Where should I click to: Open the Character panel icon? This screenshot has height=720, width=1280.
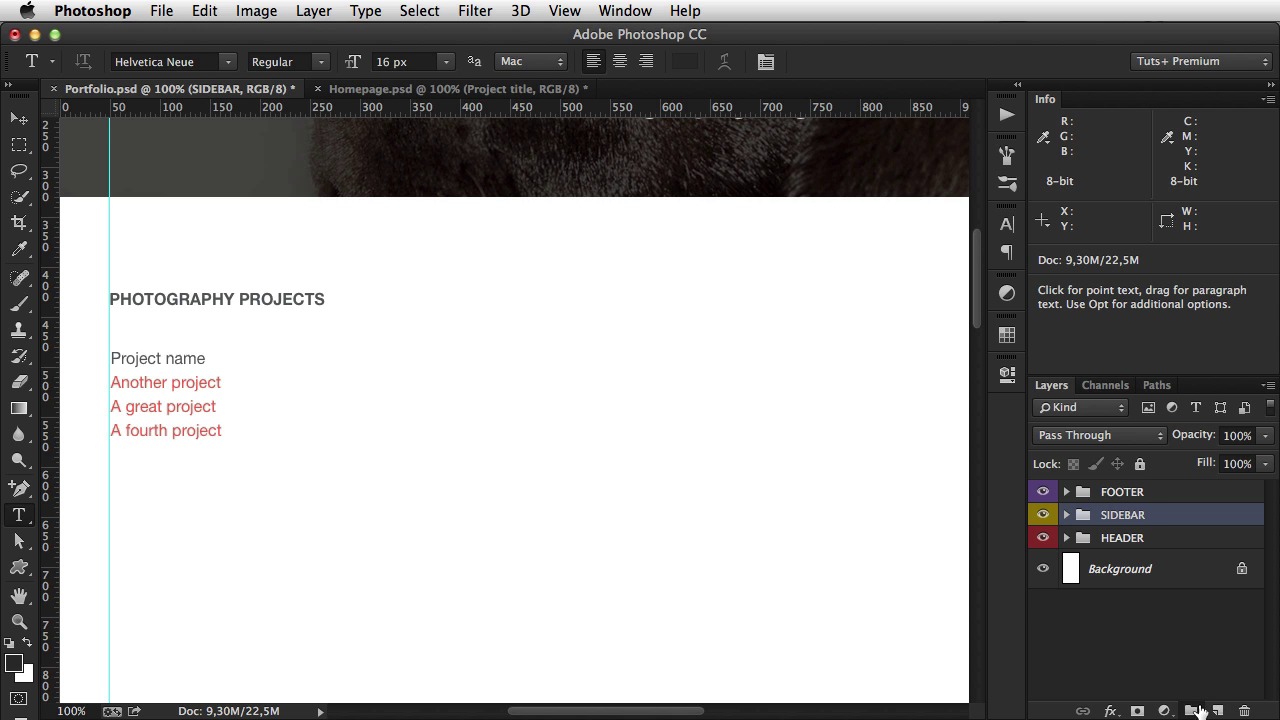point(1007,224)
